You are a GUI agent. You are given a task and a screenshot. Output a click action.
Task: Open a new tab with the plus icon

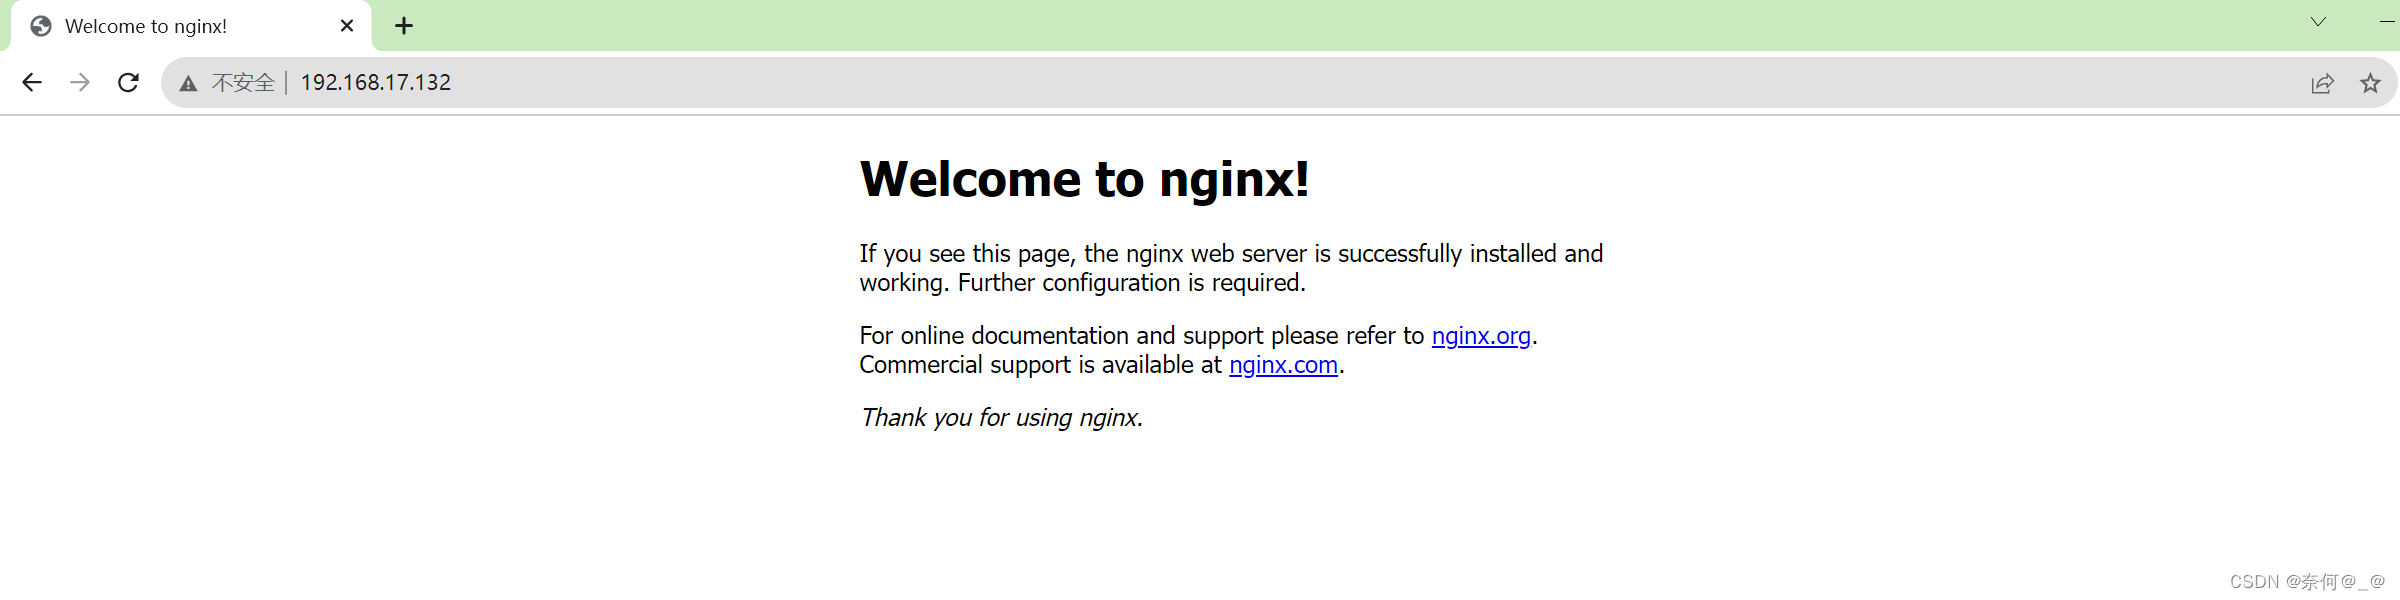tap(404, 25)
